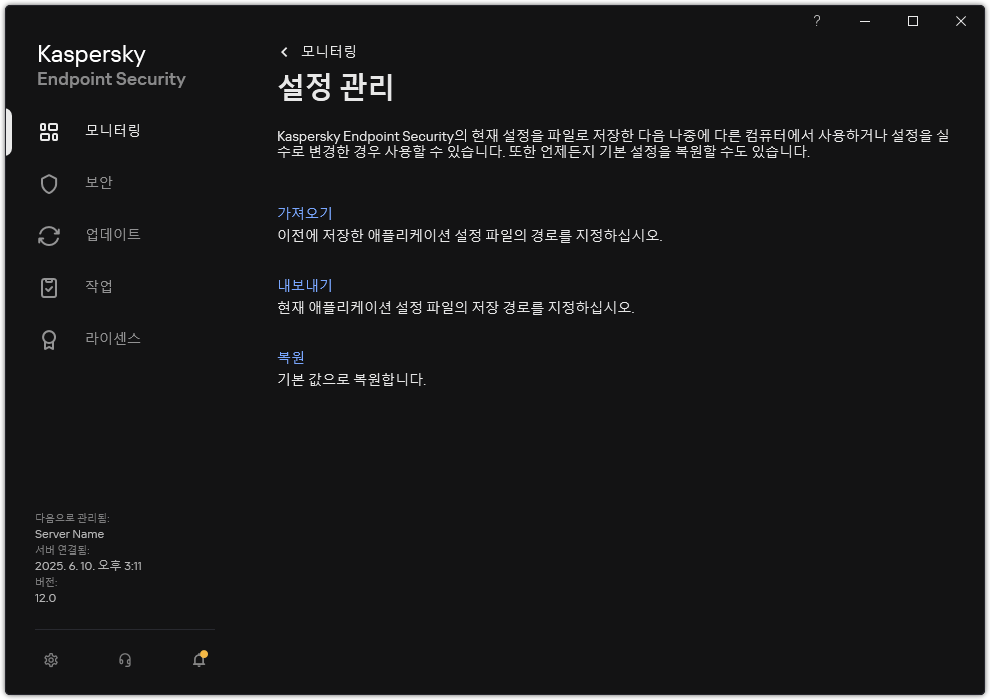This screenshot has height=700, width=990.
Task: Open the 내보내기 export link
Action: pos(303,285)
